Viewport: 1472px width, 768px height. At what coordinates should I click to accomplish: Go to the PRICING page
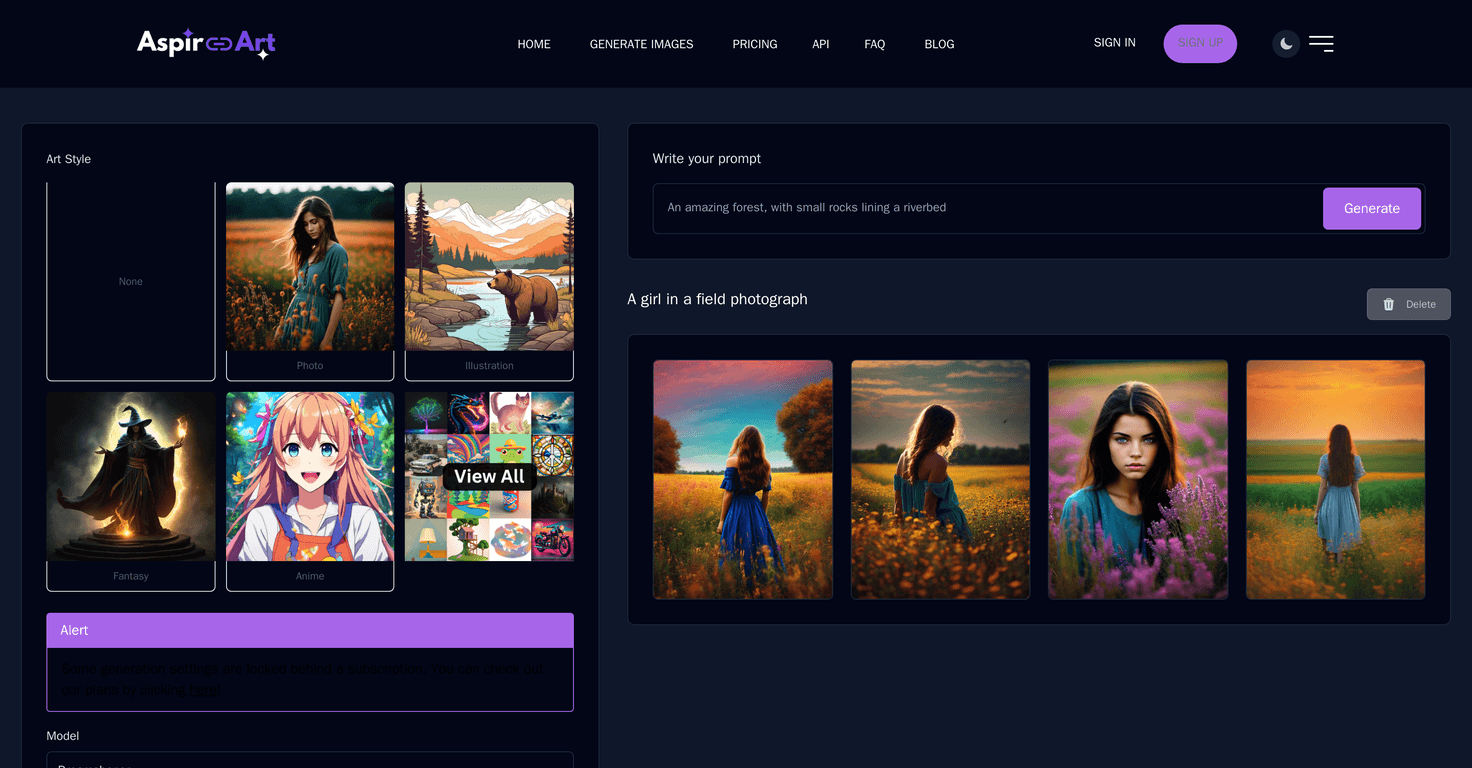coord(755,44)
